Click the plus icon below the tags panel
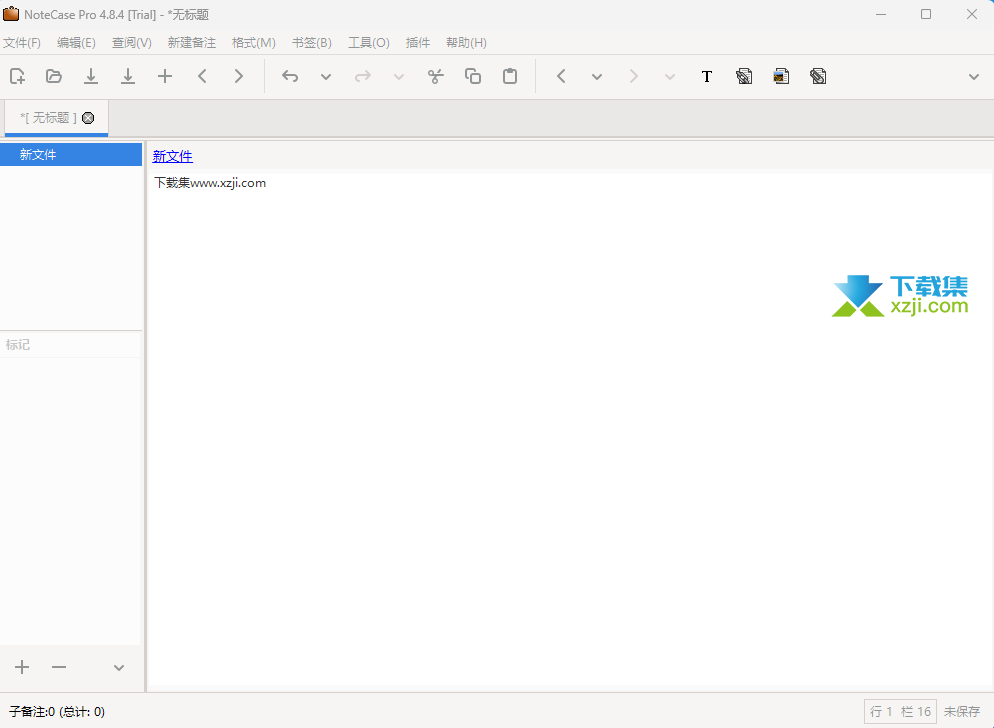 coord(22,667)
